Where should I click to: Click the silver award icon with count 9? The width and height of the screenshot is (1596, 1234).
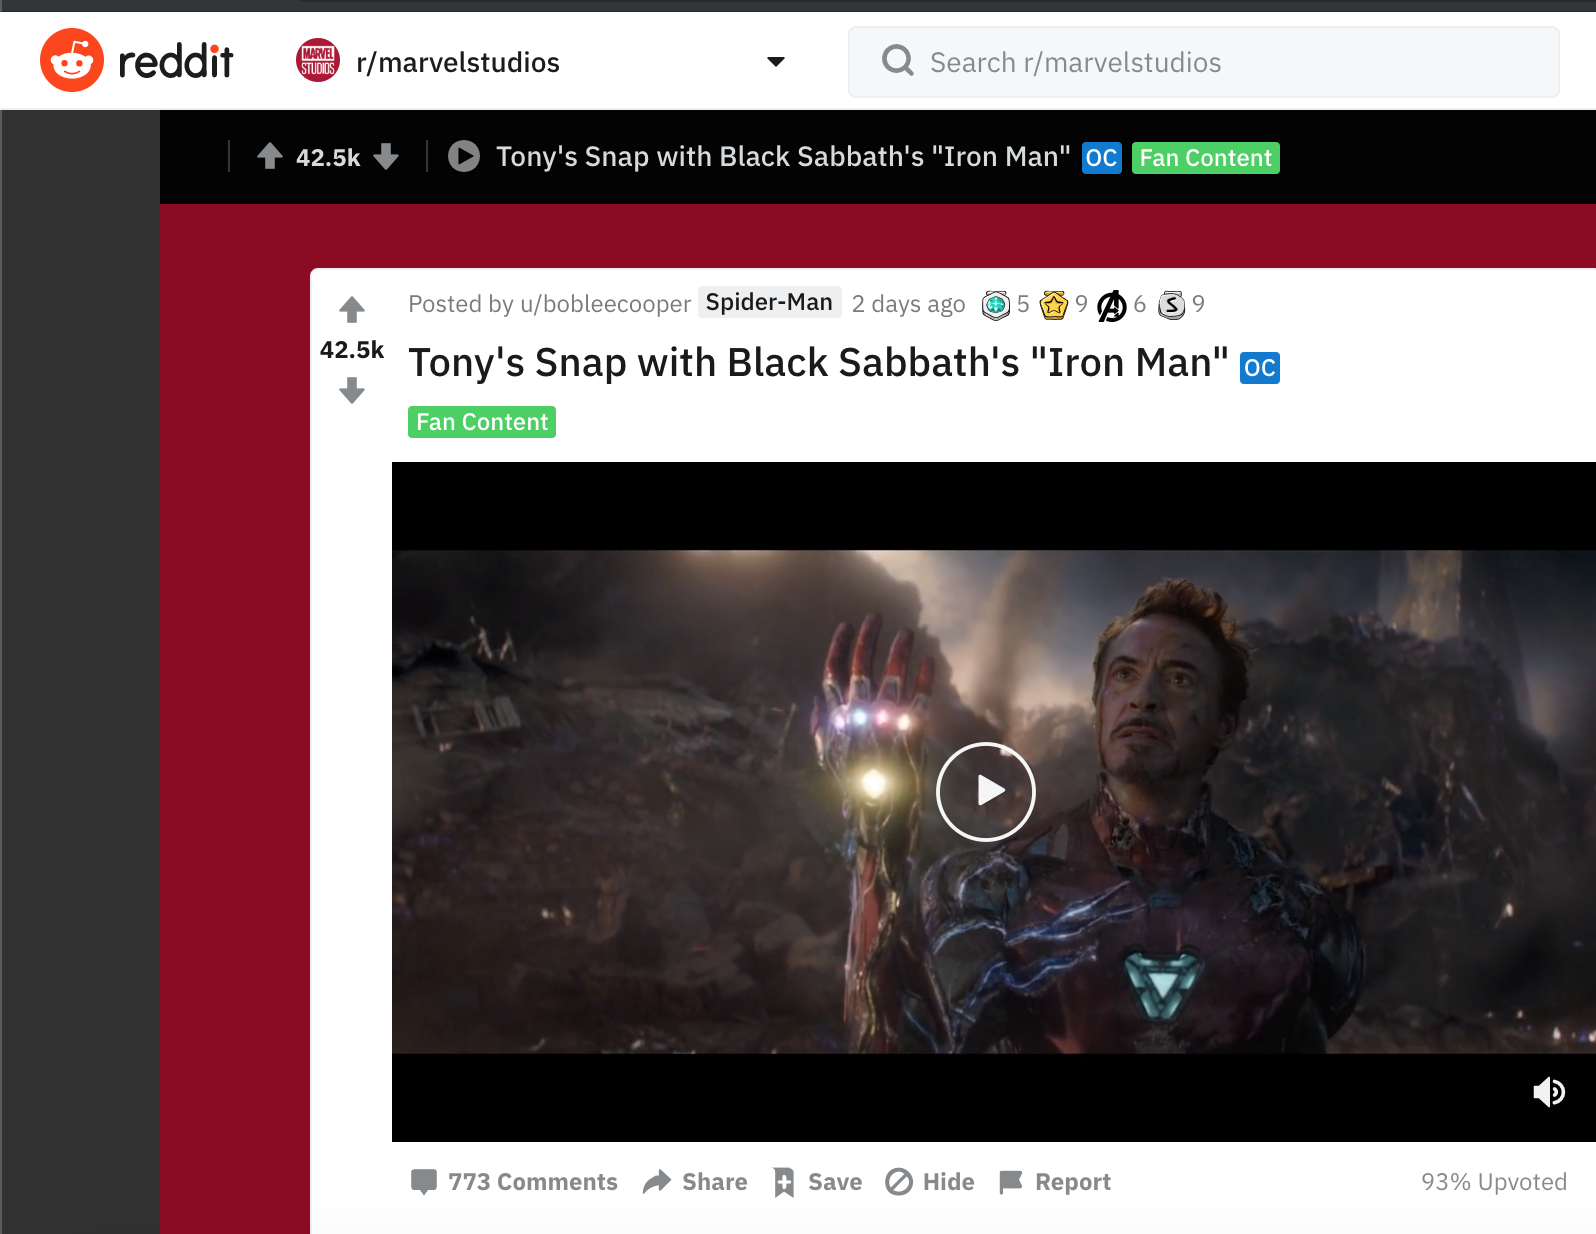(x=1171, y=304)
